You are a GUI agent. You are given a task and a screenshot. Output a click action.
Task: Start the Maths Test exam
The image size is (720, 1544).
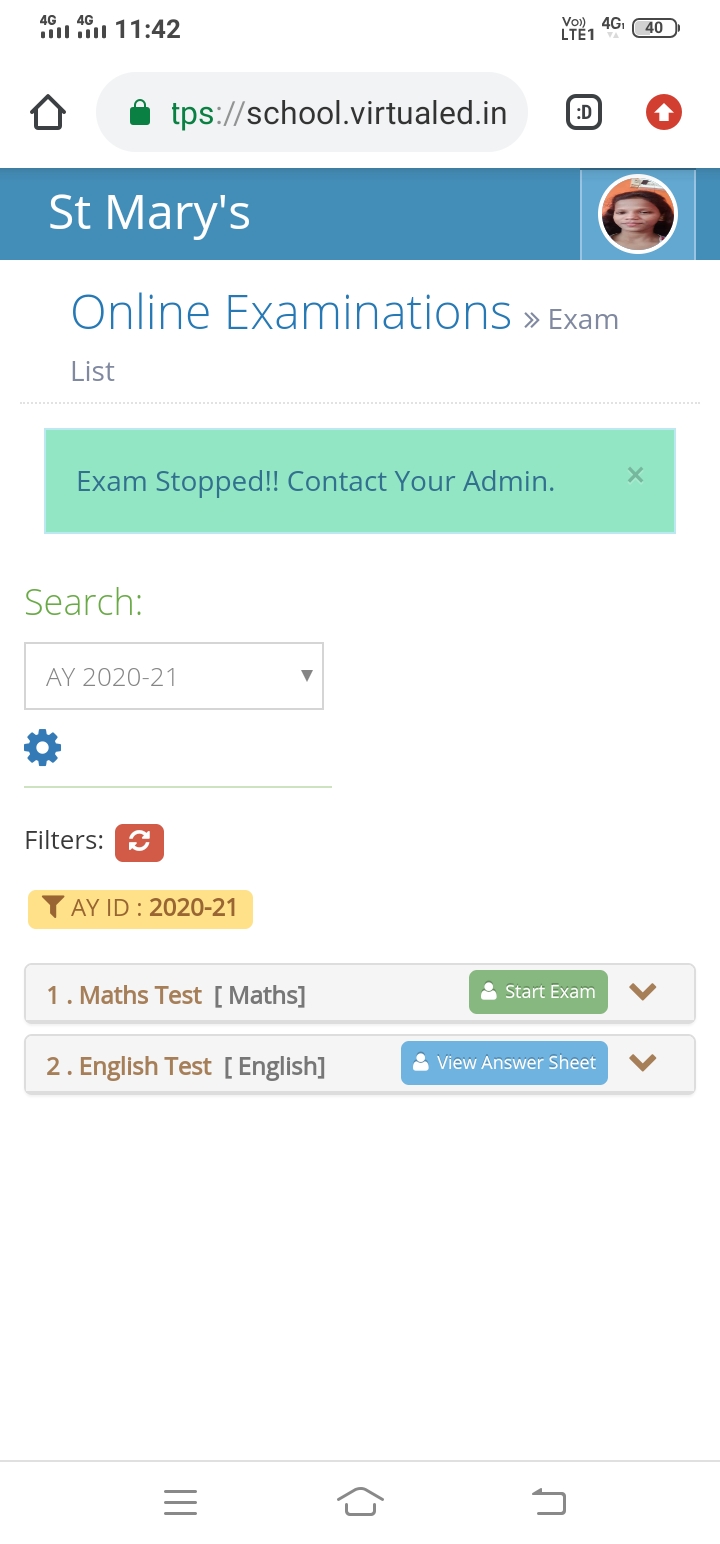[x=538, y=992]
